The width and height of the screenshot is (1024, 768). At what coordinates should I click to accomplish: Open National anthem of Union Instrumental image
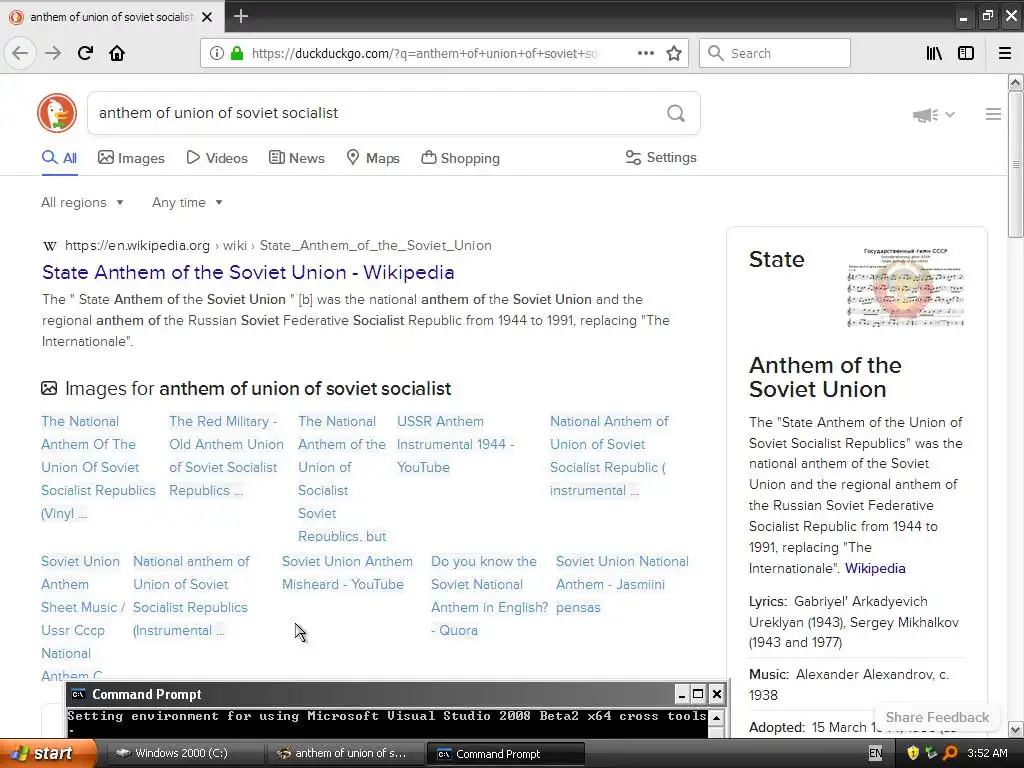(x=191, y=596)
